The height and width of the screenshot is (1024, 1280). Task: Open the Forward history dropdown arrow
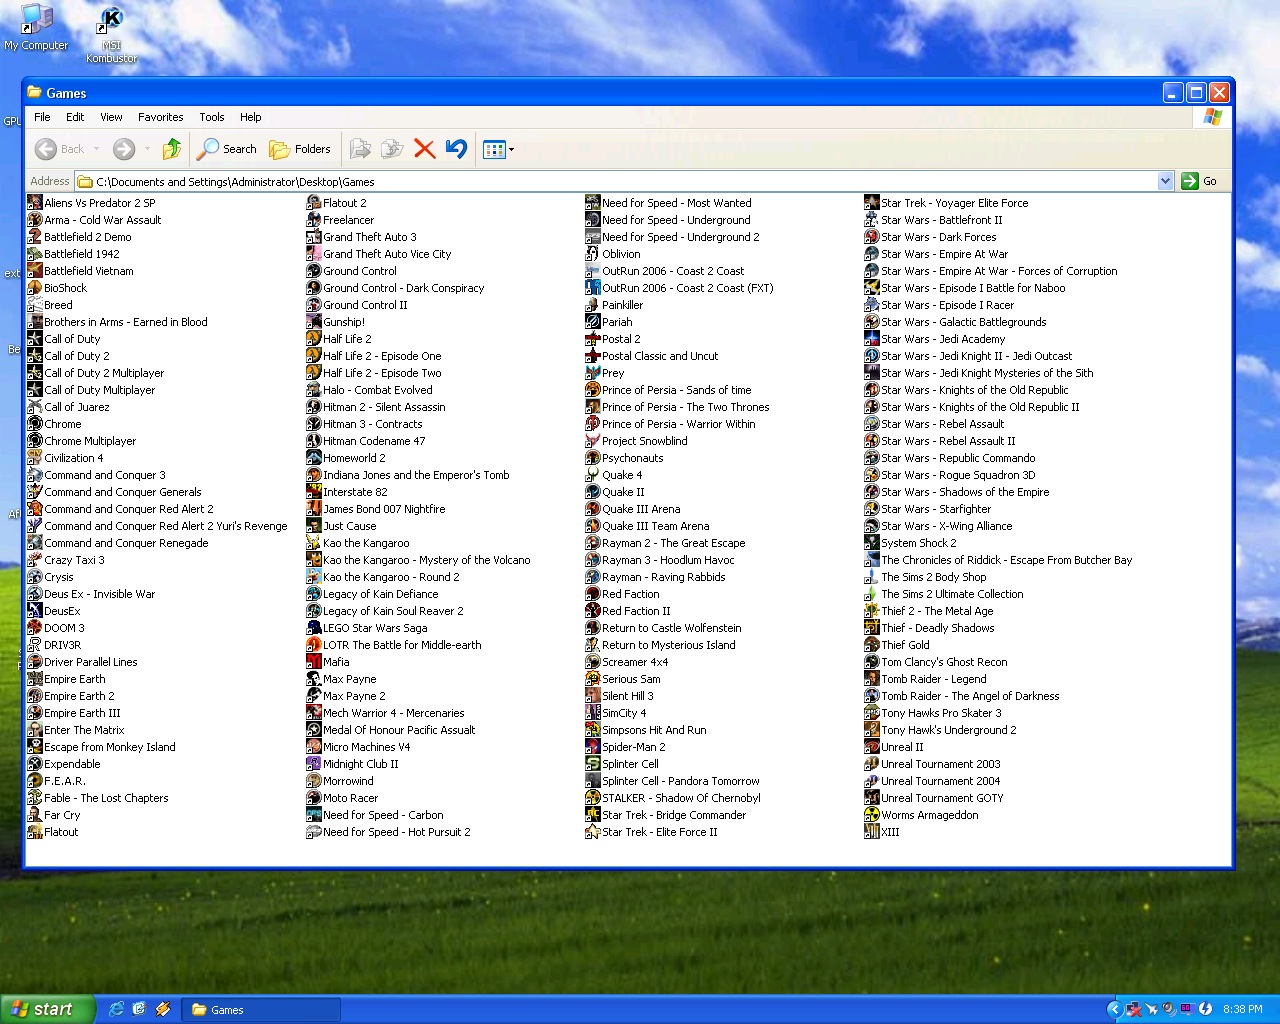click(147, 149)
